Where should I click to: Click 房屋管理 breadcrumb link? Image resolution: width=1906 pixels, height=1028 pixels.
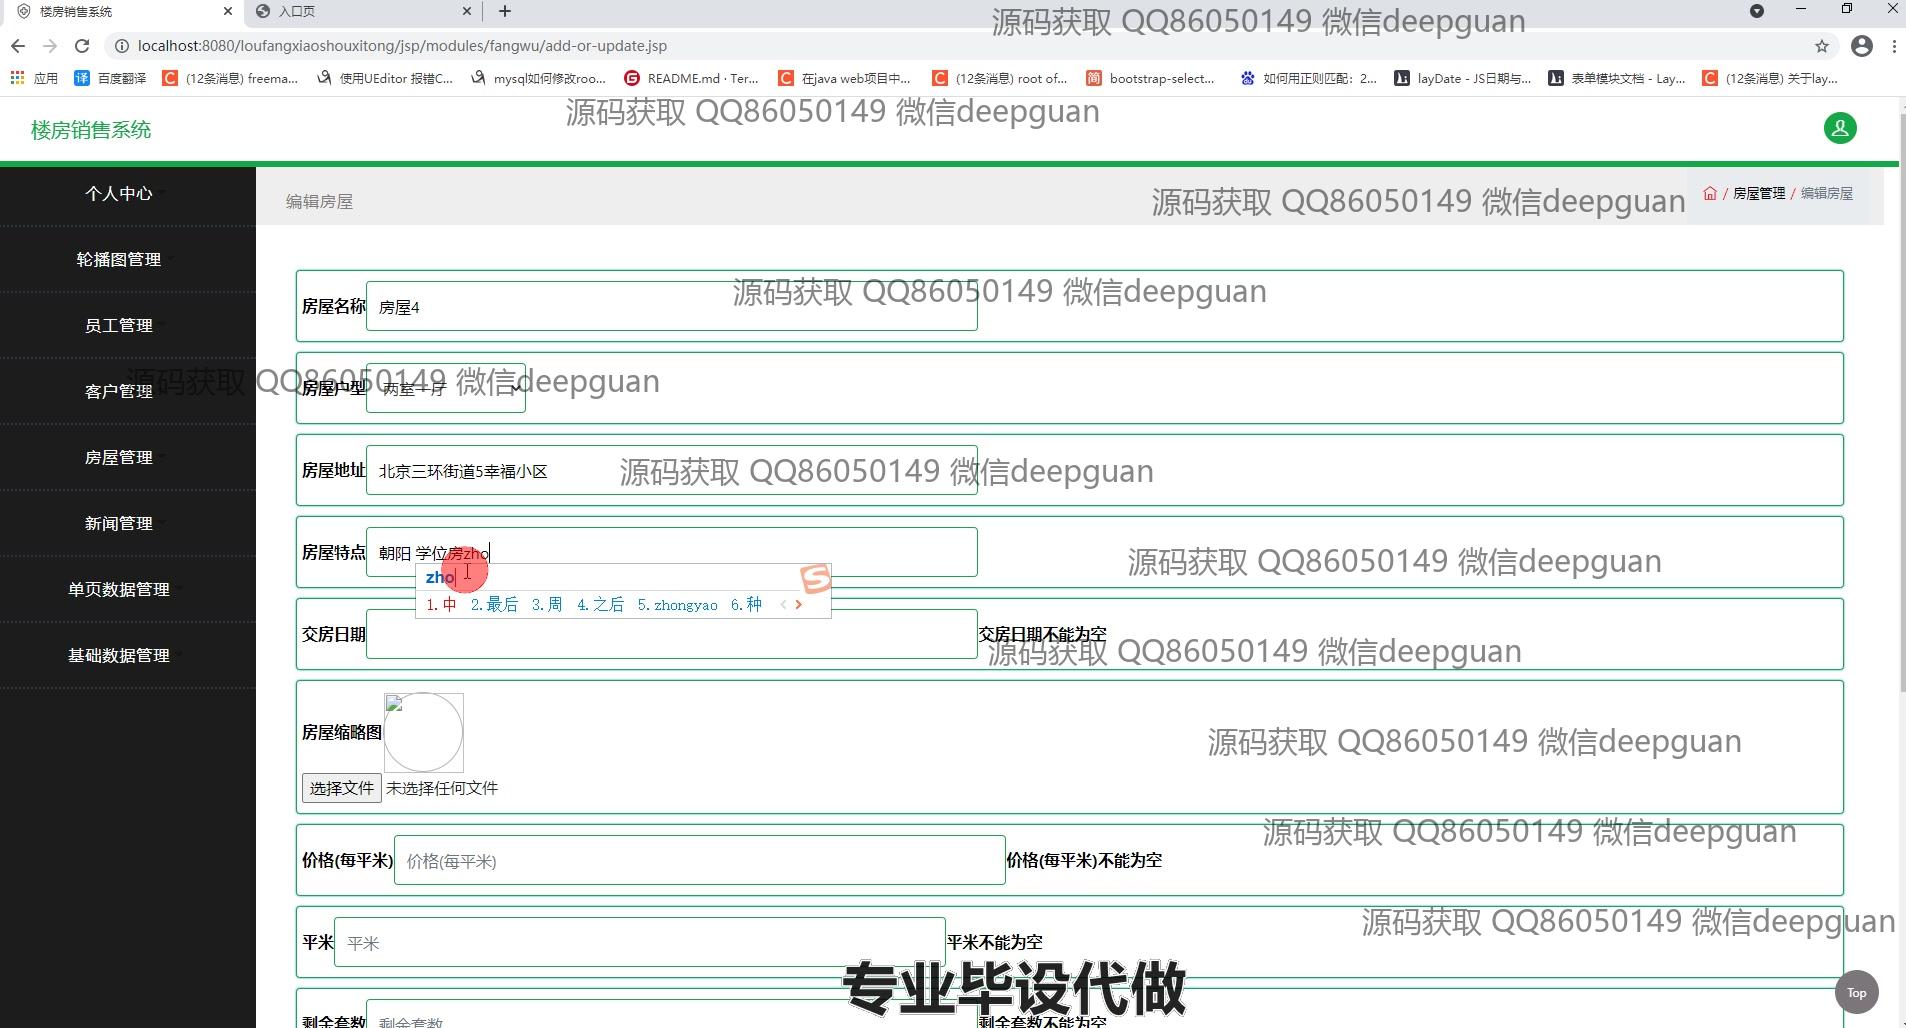coord(1758,193)
